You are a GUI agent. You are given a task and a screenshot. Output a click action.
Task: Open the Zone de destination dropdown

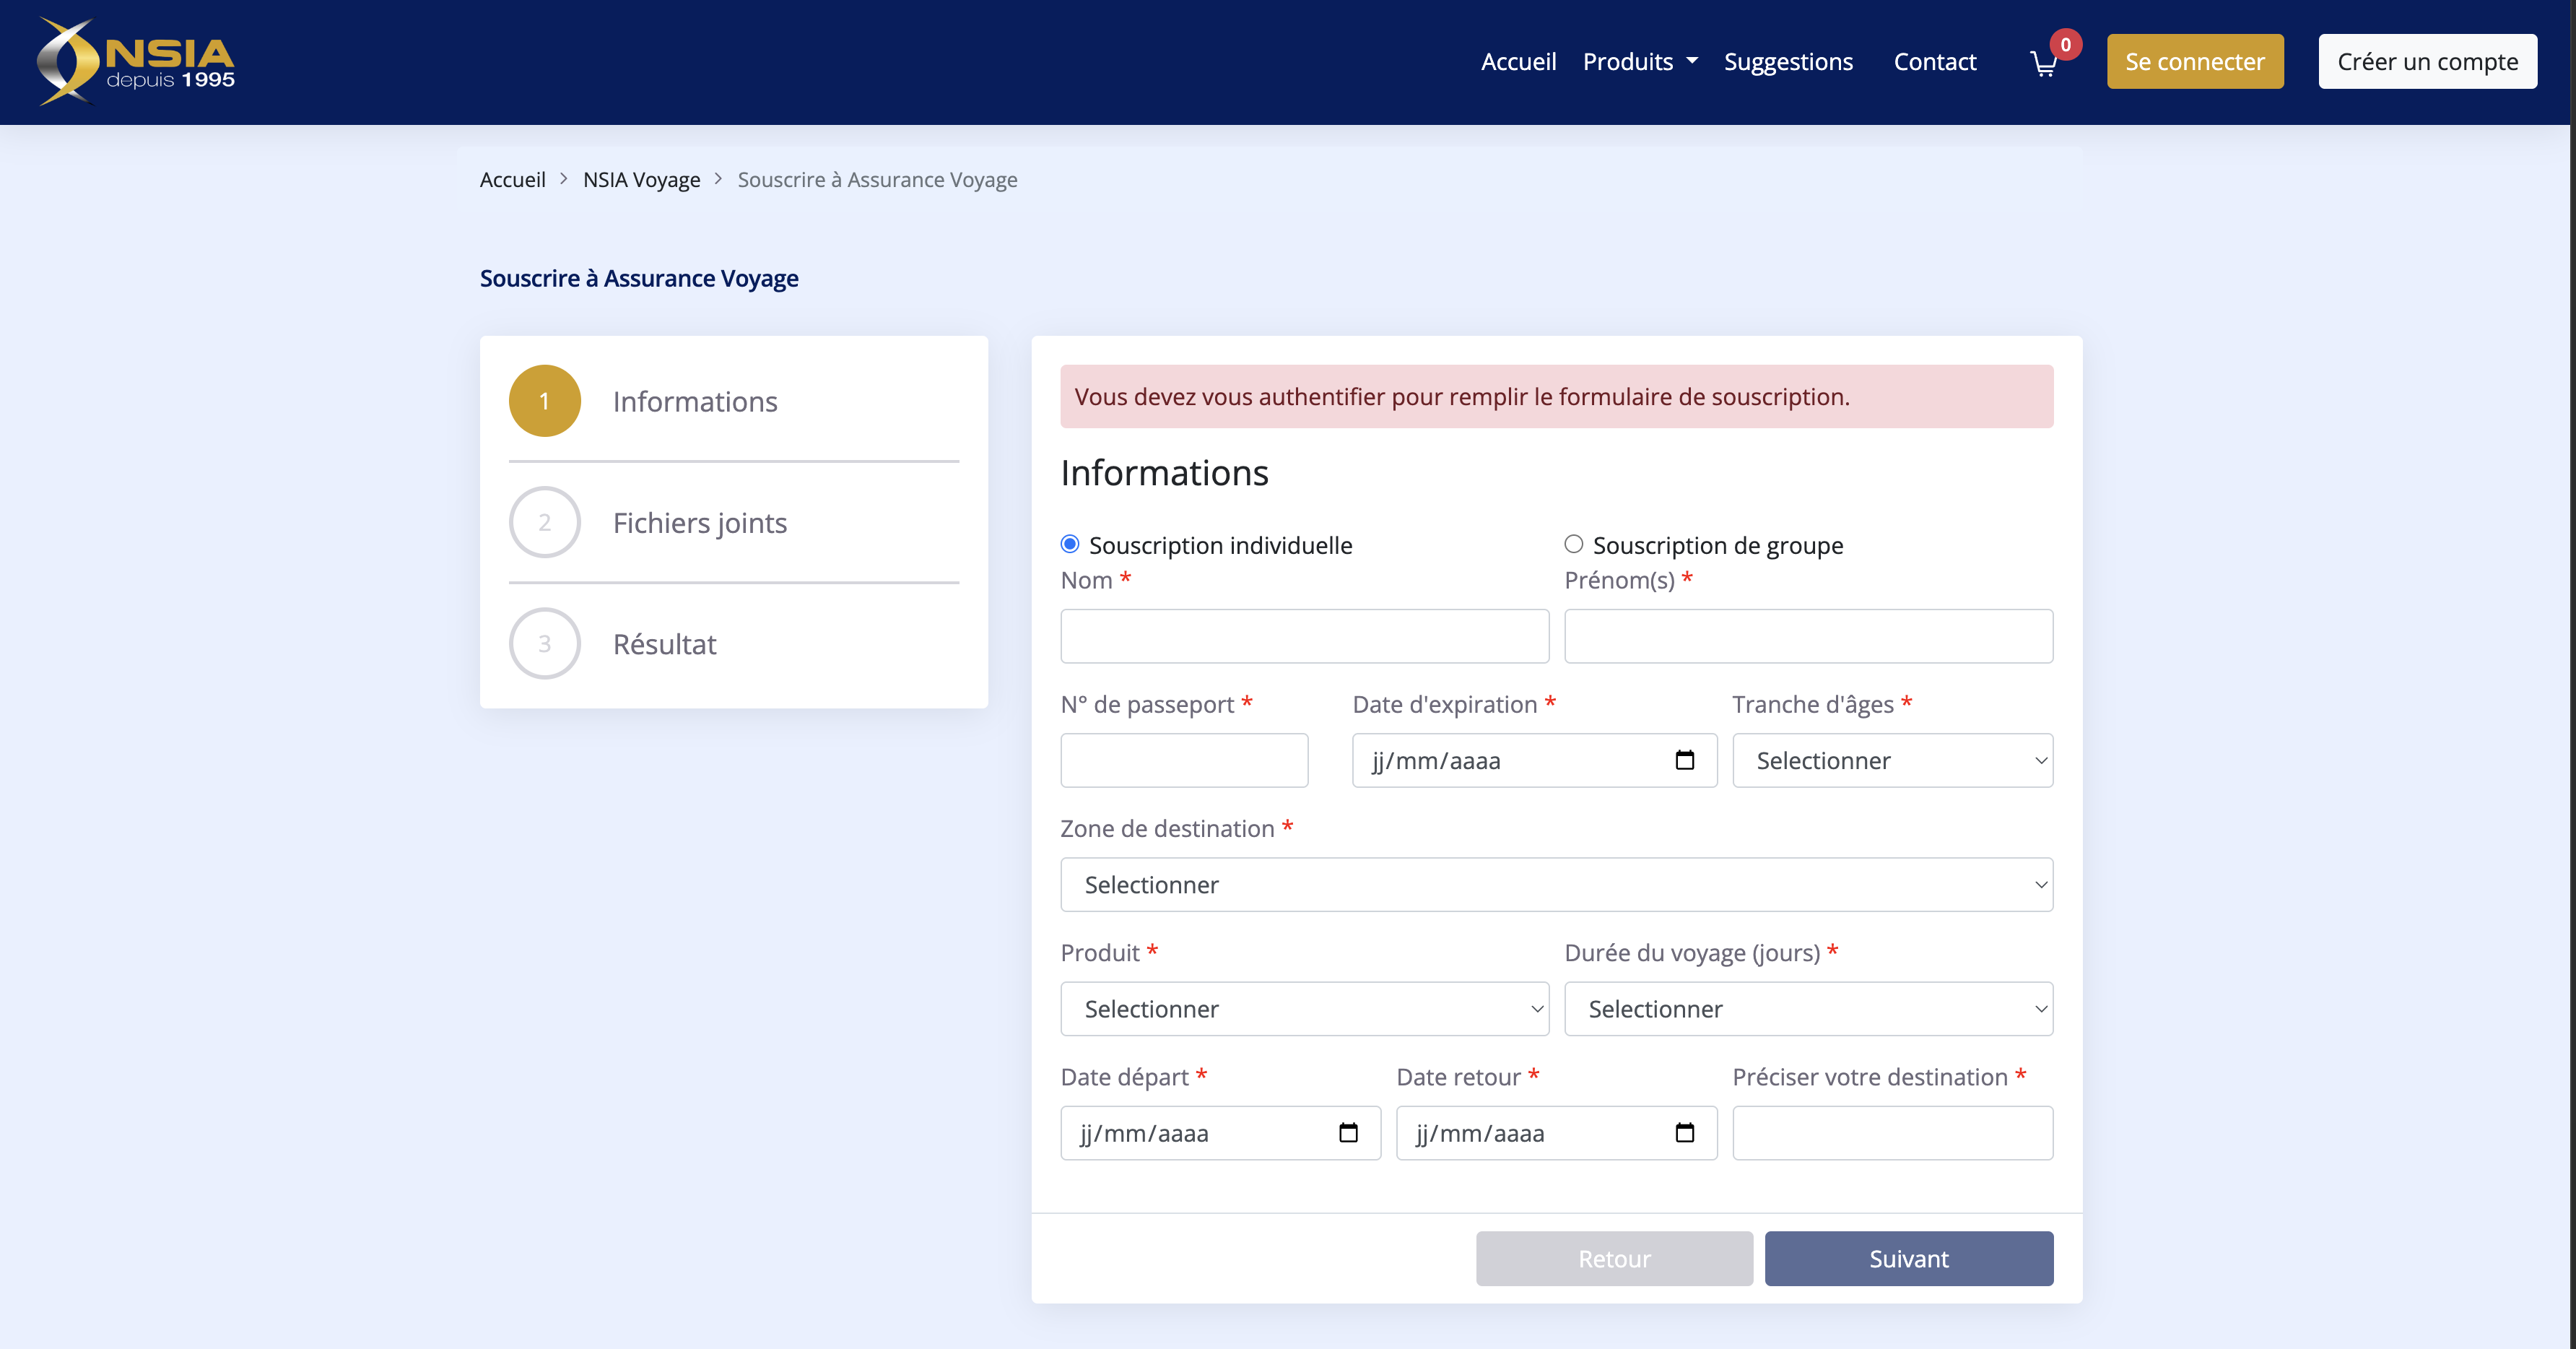pyautogui.click(x=1555, y=884)
